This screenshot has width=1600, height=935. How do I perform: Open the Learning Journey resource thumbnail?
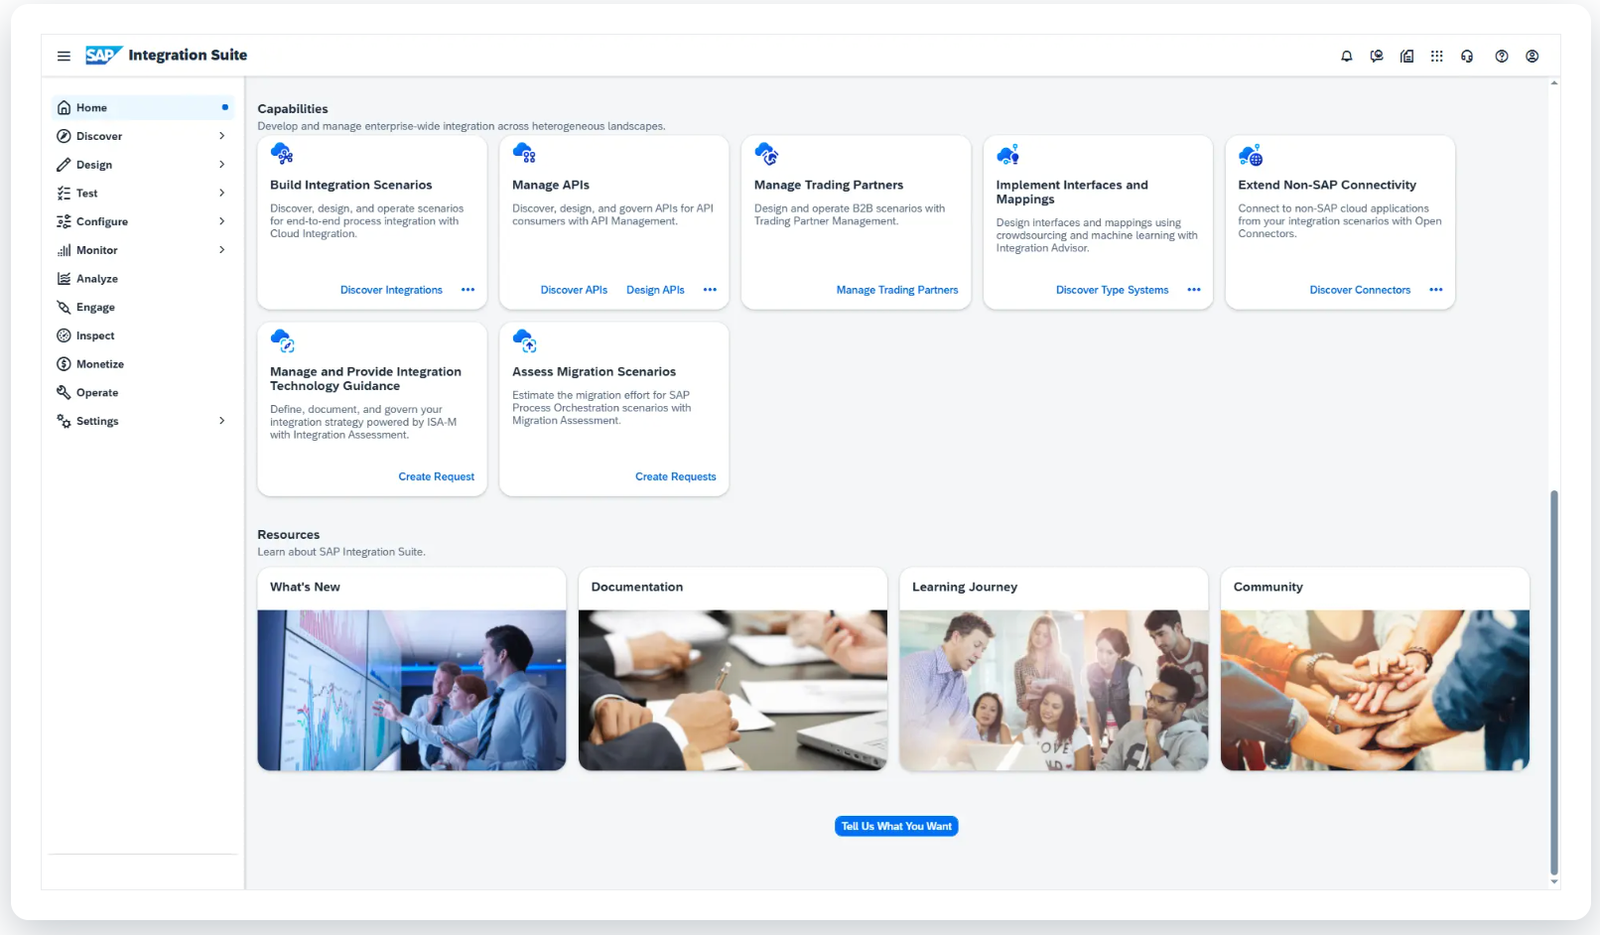pos(1053,690)
